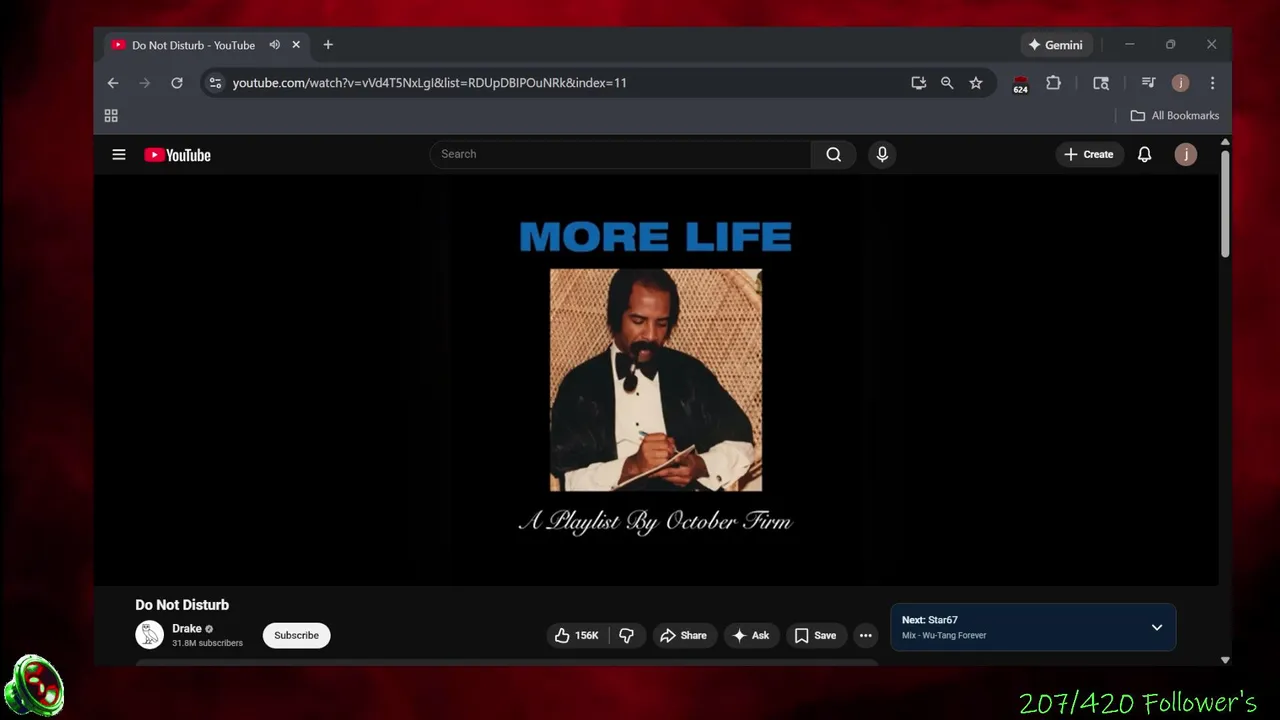Image resolution: width=1280 pixels, height=720 pixels.
Task: Focus the YouTube Search field
Action: [x=620, y=154]
